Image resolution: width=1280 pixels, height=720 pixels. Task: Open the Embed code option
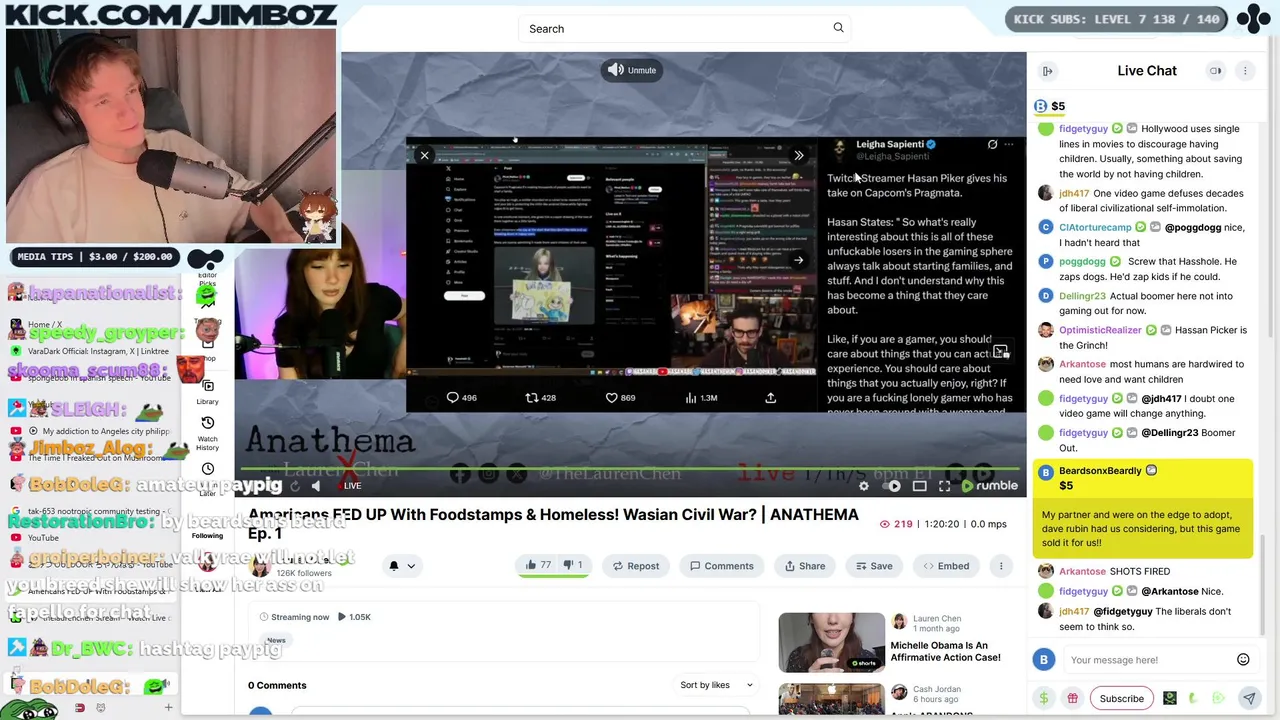[945, 566]
